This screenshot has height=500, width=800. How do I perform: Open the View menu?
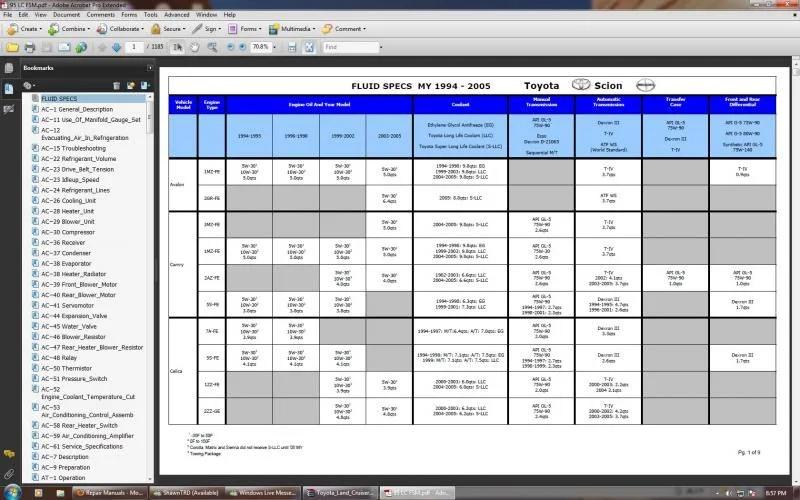(x=41, y=15)
